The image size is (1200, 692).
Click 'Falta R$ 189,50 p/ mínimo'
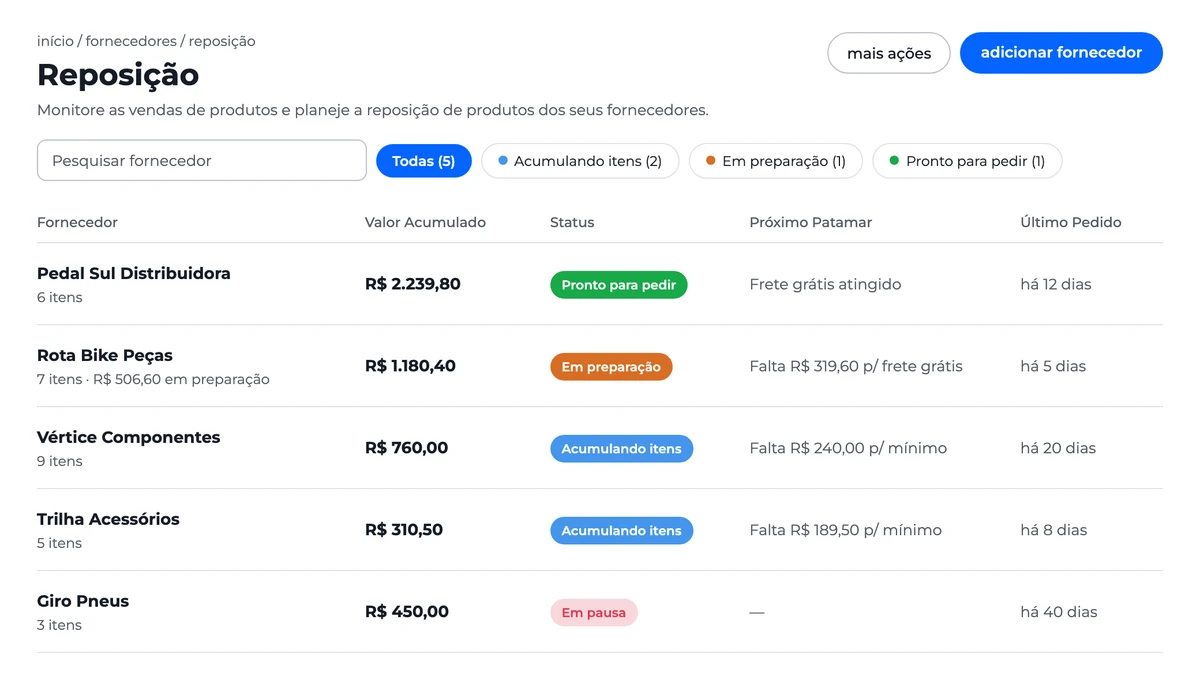coord(845,530)
